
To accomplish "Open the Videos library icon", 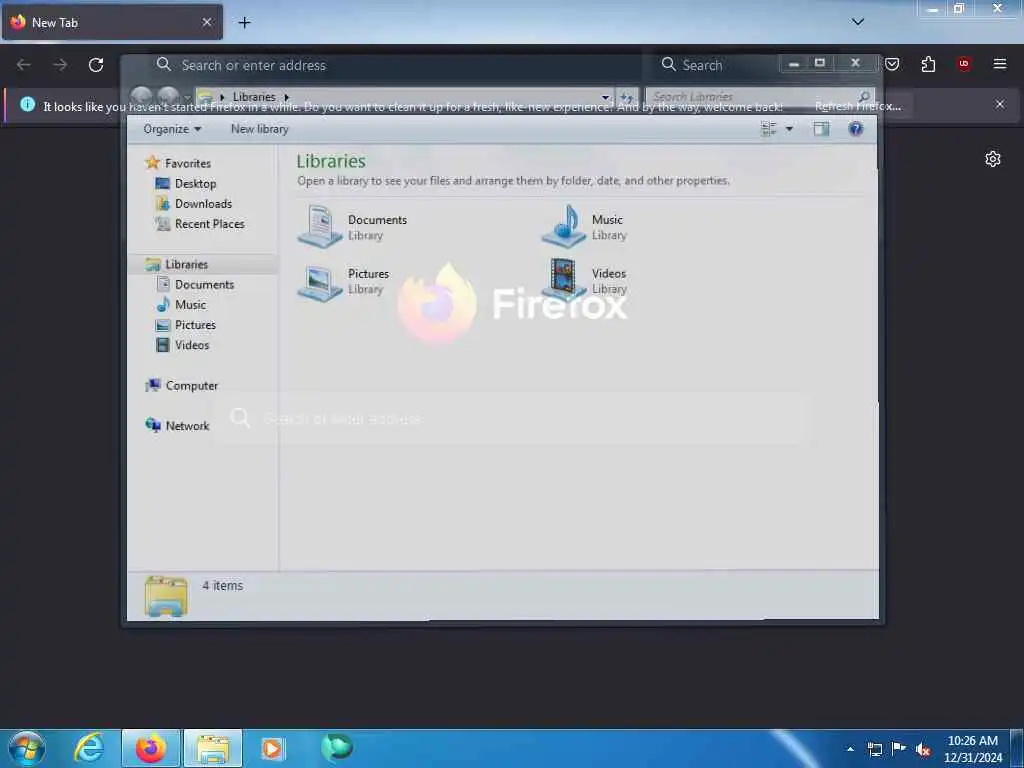I will 564,280.
